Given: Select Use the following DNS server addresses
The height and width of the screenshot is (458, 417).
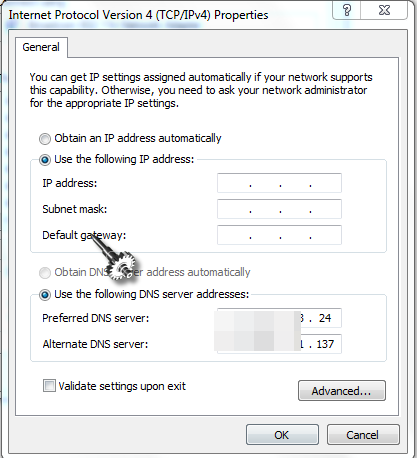Looking at the screenshot, I should 45,295.
